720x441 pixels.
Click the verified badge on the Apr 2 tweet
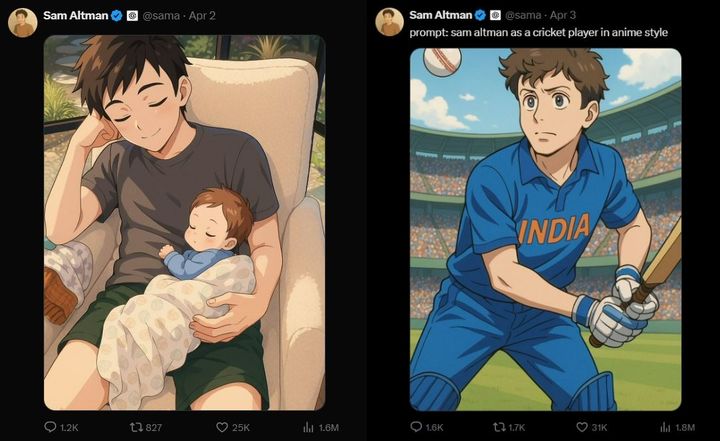[115, 15]
